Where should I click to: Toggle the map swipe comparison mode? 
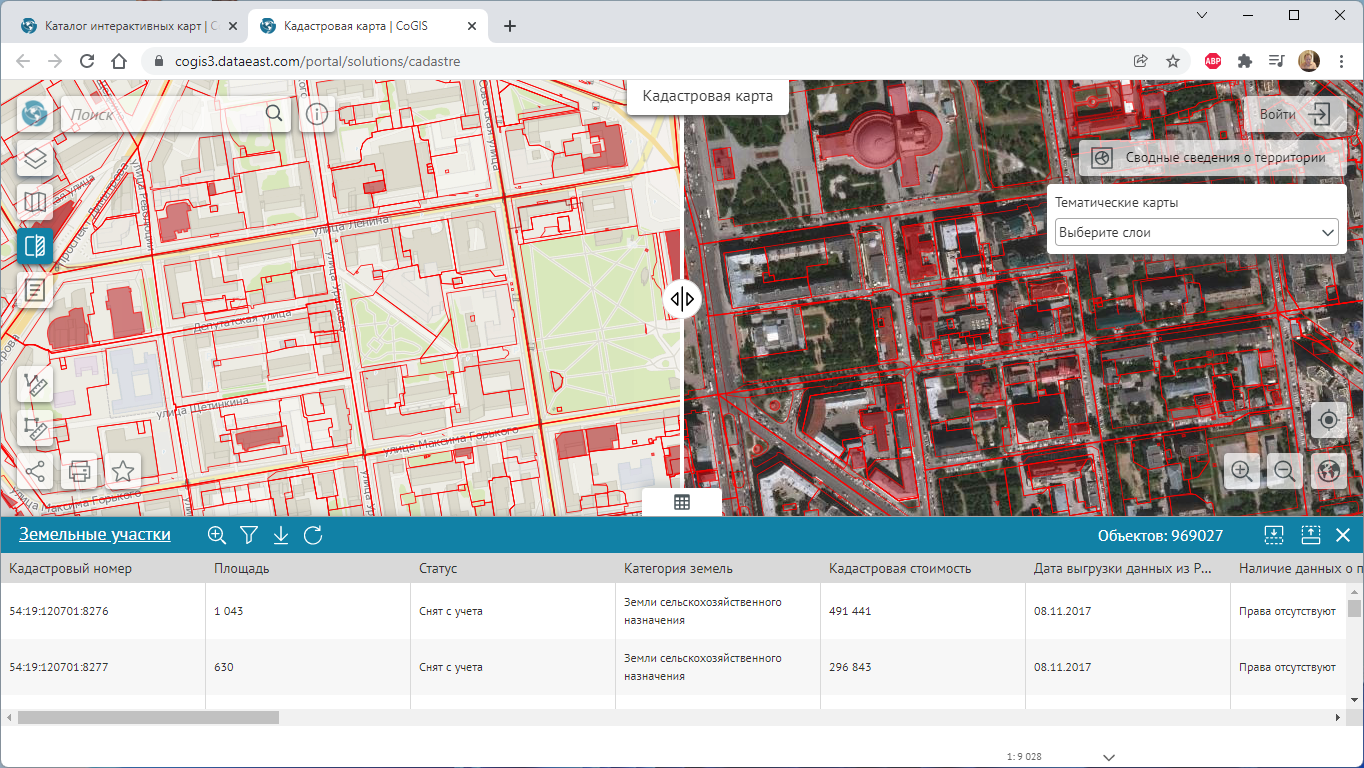[x=35, y=246]
